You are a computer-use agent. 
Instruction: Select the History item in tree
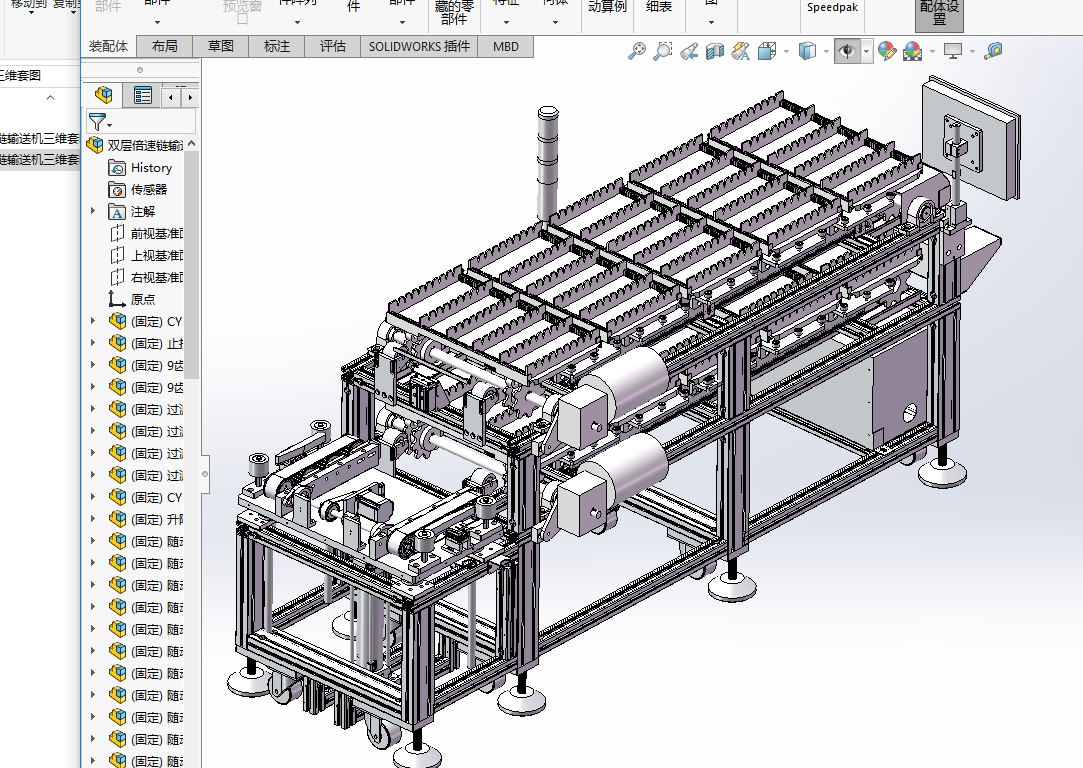tap(151, 168)
